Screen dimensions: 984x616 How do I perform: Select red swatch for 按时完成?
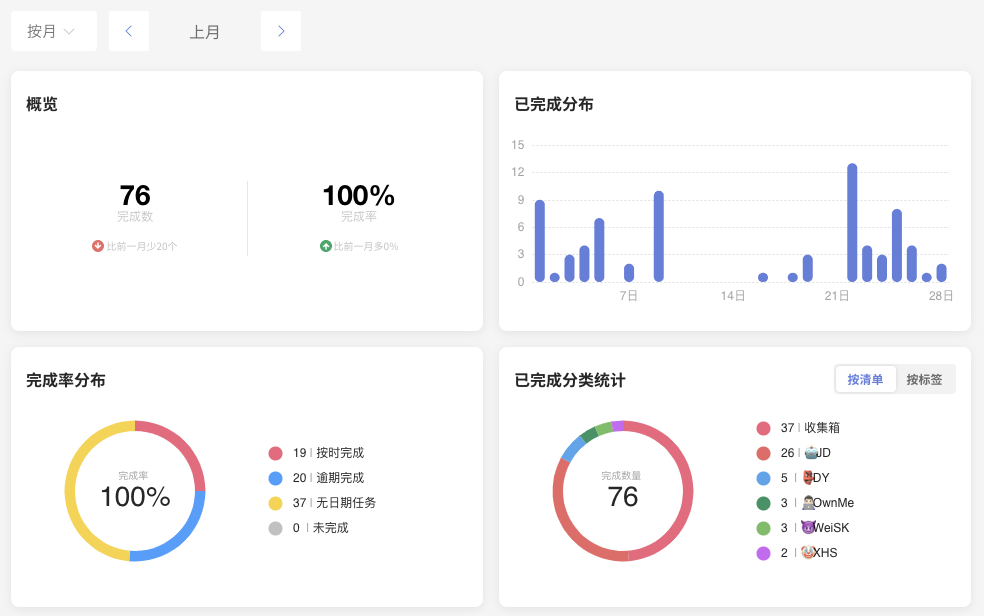point(275,453)
